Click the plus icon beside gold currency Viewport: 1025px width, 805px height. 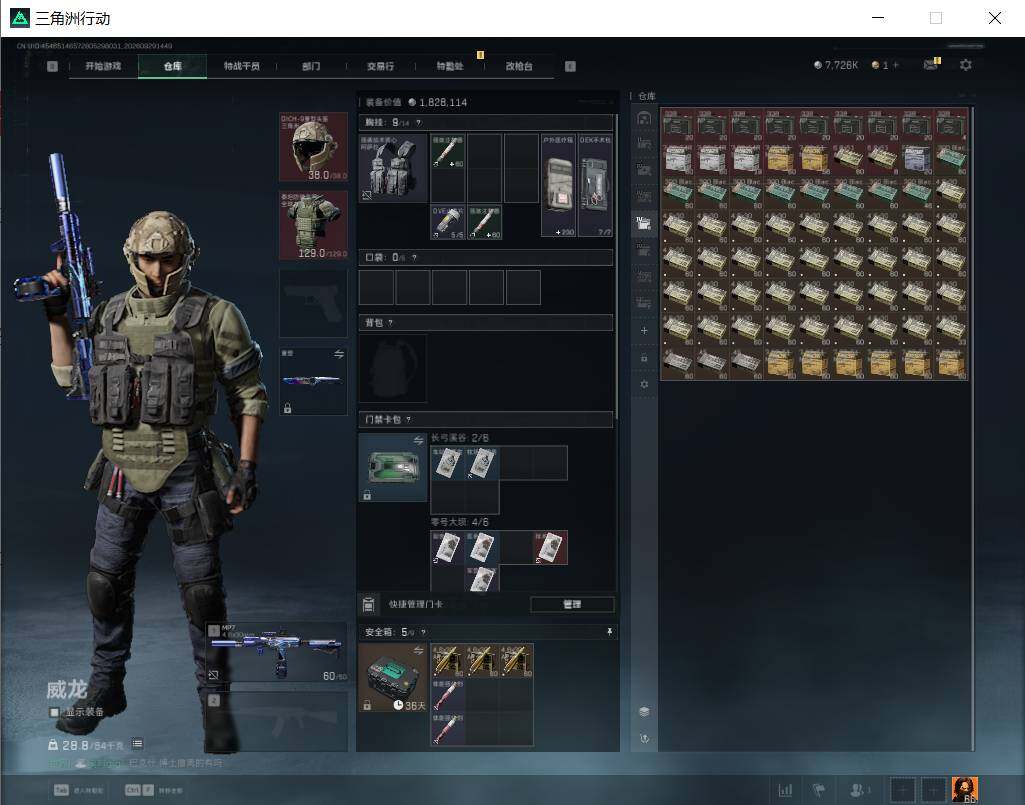pos(896,65)
